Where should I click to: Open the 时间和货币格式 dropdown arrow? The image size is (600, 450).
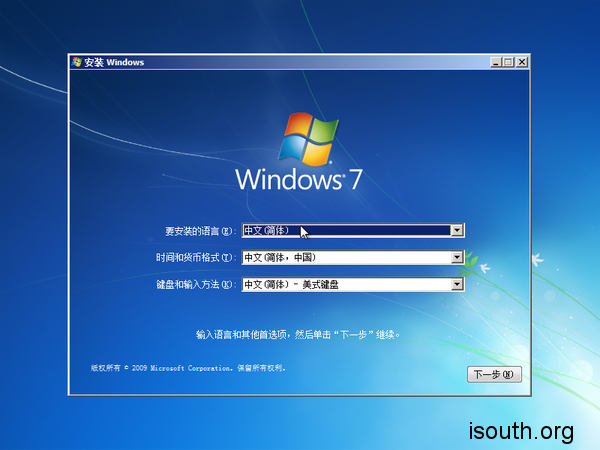tap(457, 257)
